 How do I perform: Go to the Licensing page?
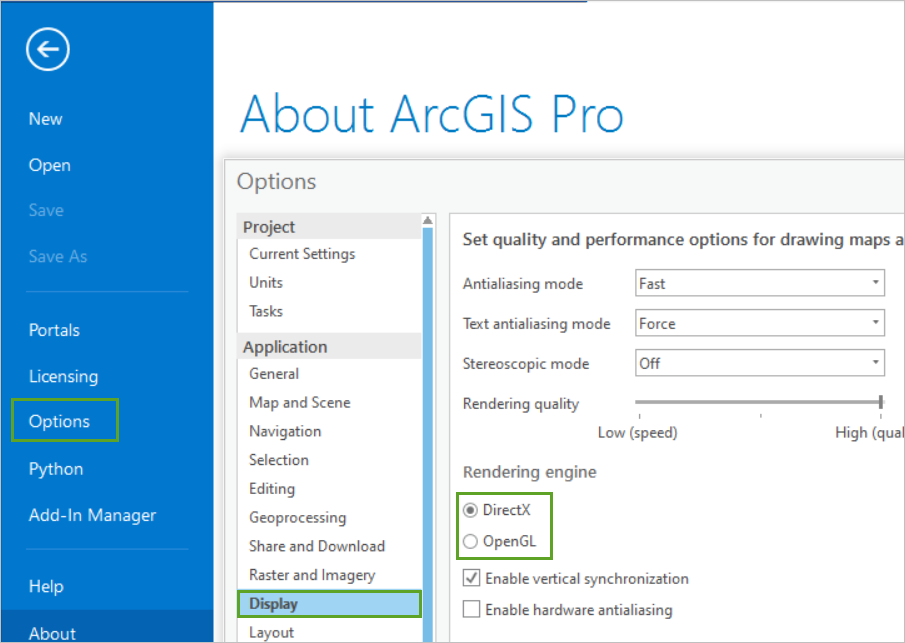pos(63,376)
